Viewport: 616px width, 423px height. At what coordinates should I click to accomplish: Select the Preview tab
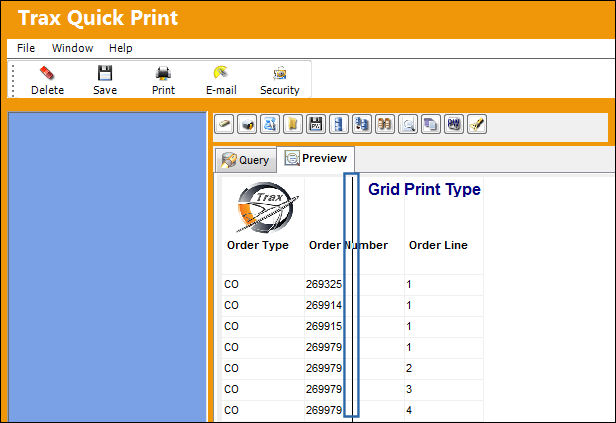(x=315, y=158)
